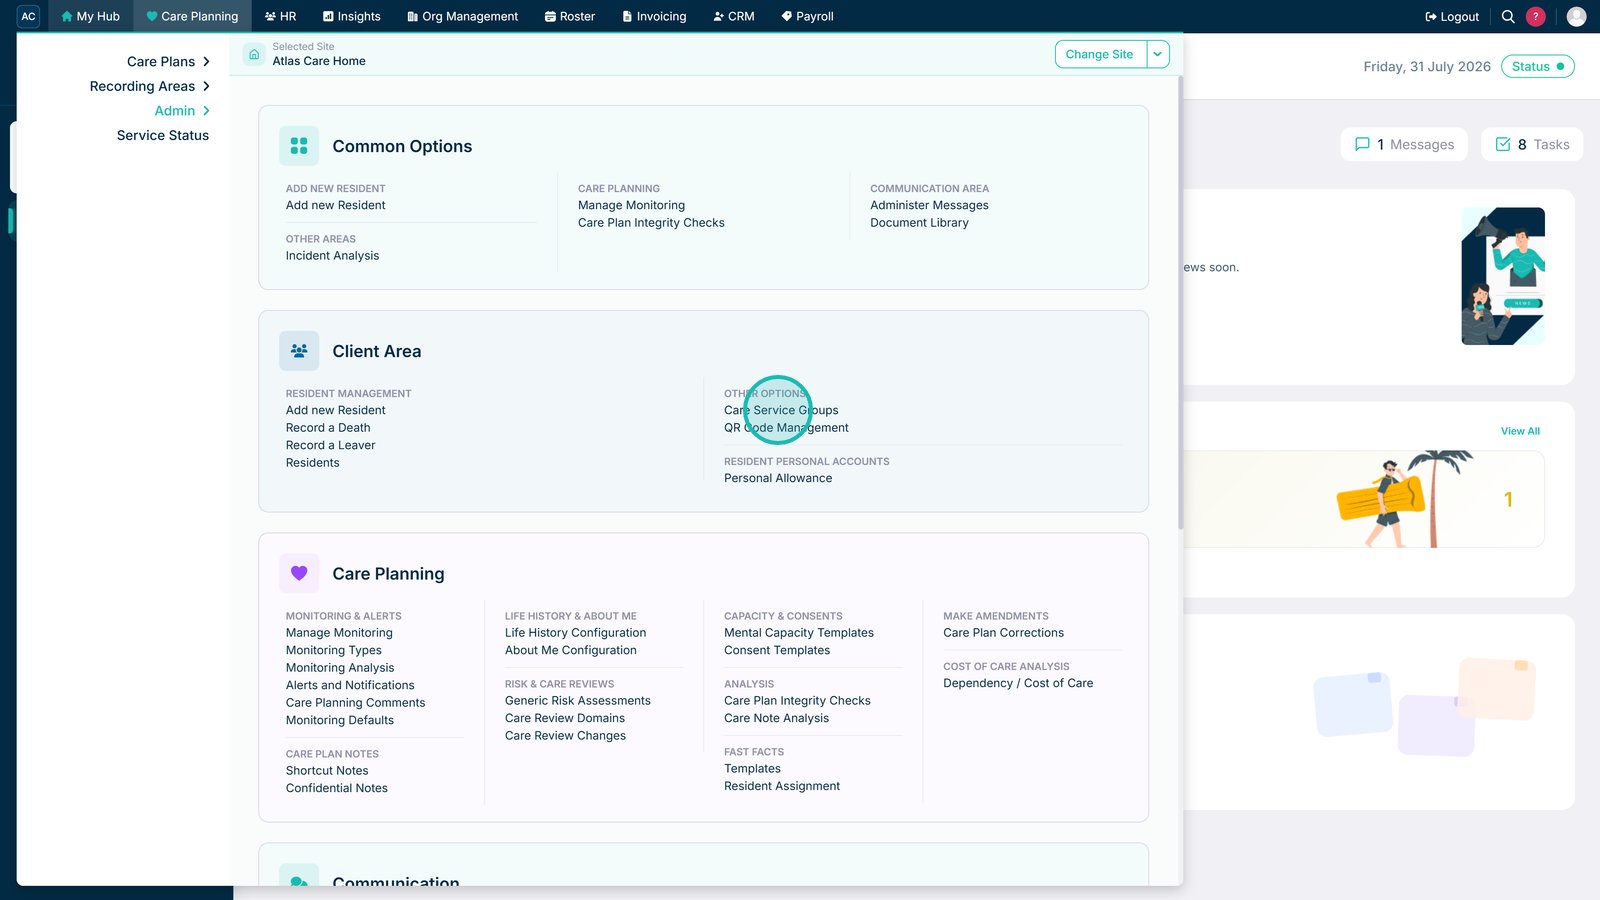Open the search magnifier icon
The width and height of the screenshot is (1600, 900).
(x=1508, y=16)
